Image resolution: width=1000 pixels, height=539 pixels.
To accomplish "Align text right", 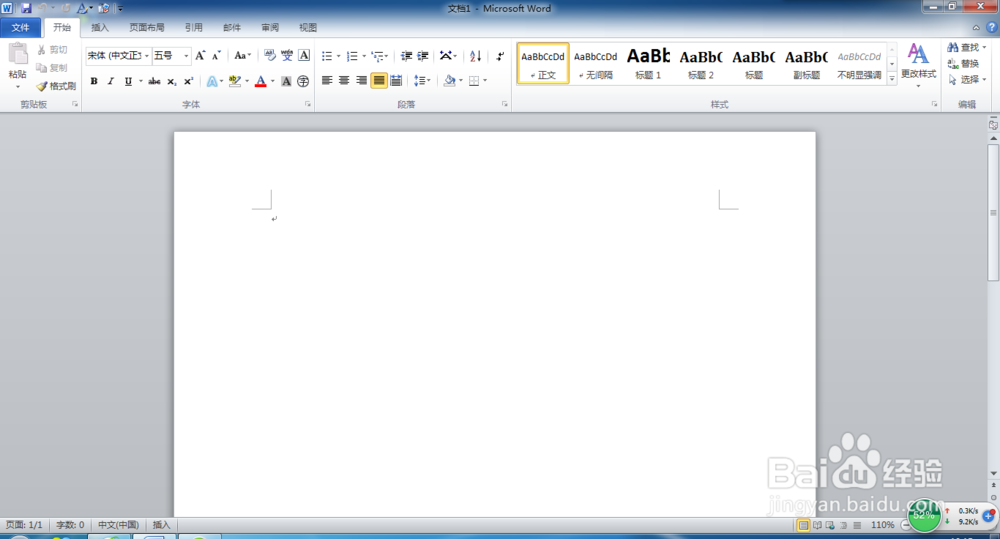I will pos(362,80).
